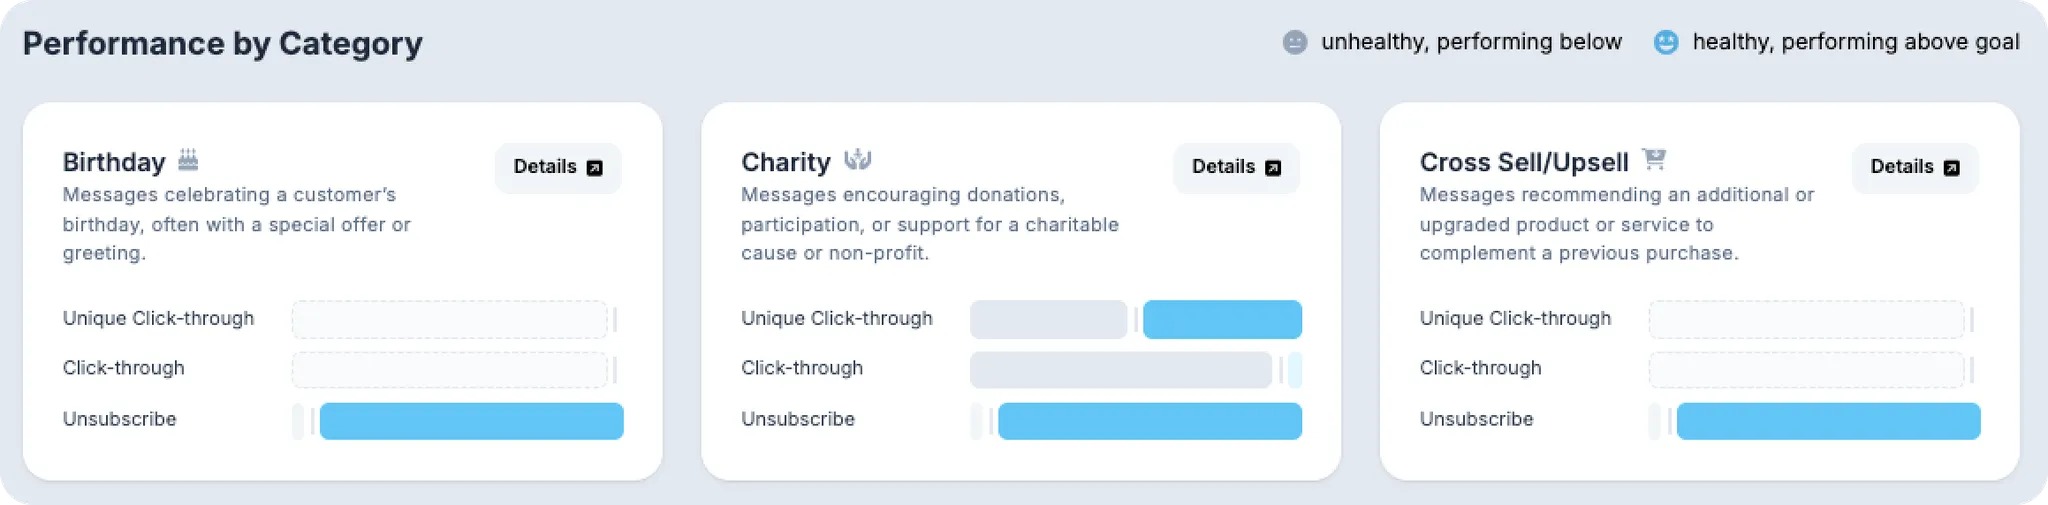This screenshot has height=505, width=2048.
Task: Open Cross Sell/Upsell category Details
Action: point(1915,167)
